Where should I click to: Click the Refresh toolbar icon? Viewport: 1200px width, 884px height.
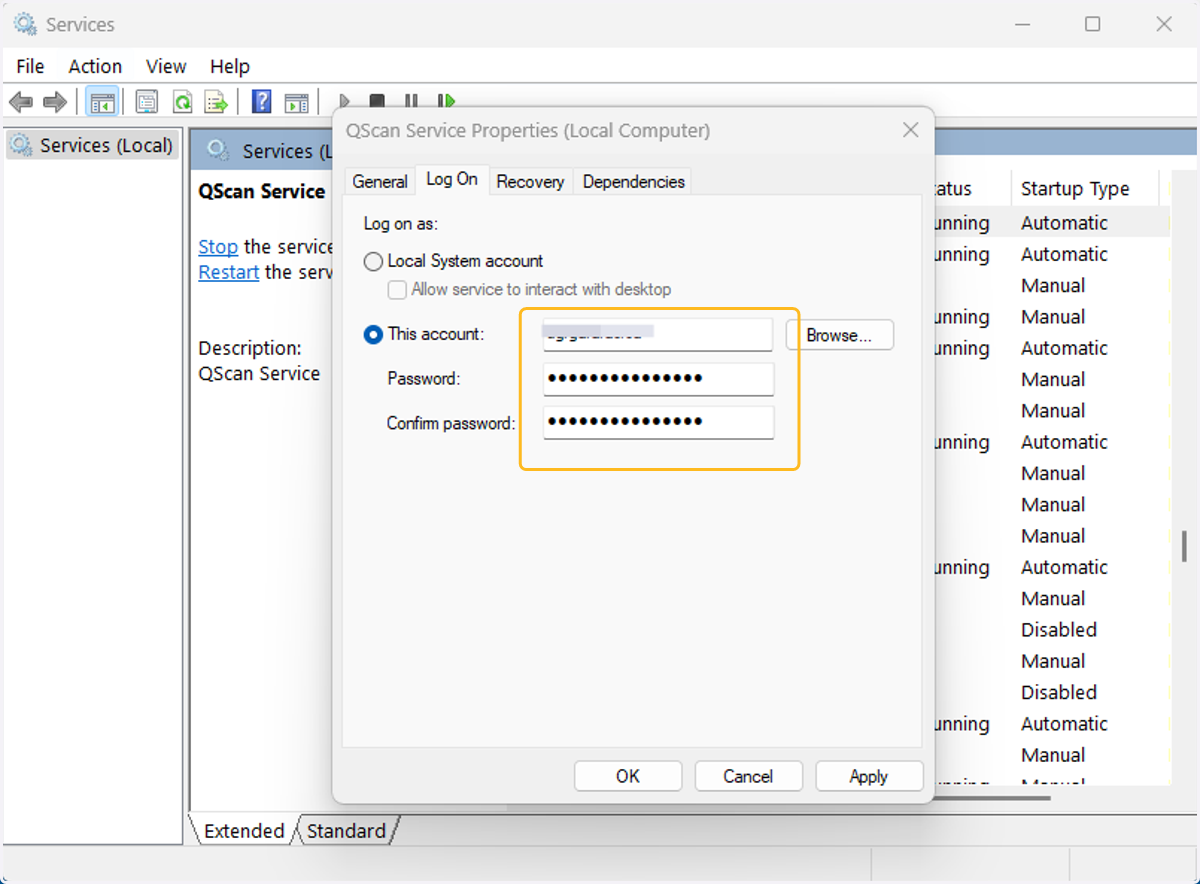click(x=182, y=102)
